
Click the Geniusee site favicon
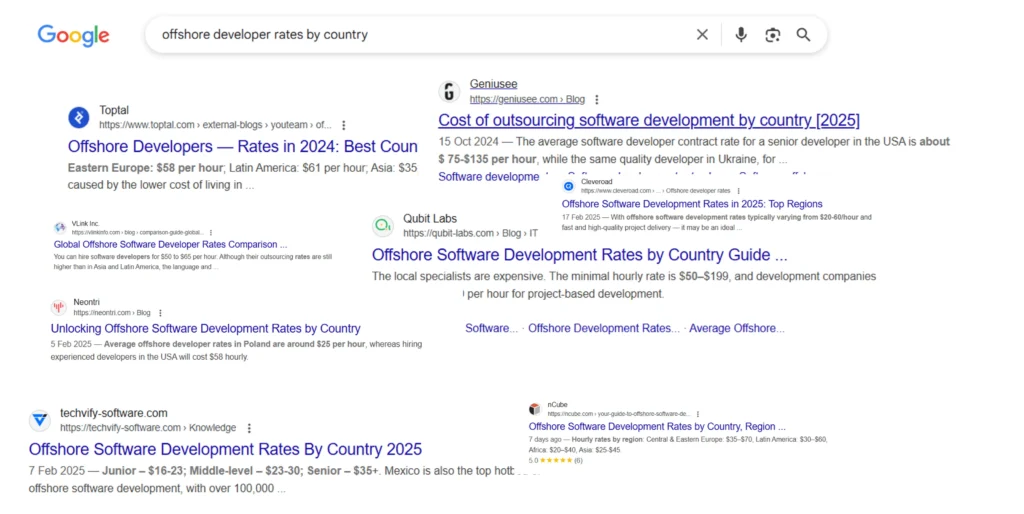[x=449, y=91]
